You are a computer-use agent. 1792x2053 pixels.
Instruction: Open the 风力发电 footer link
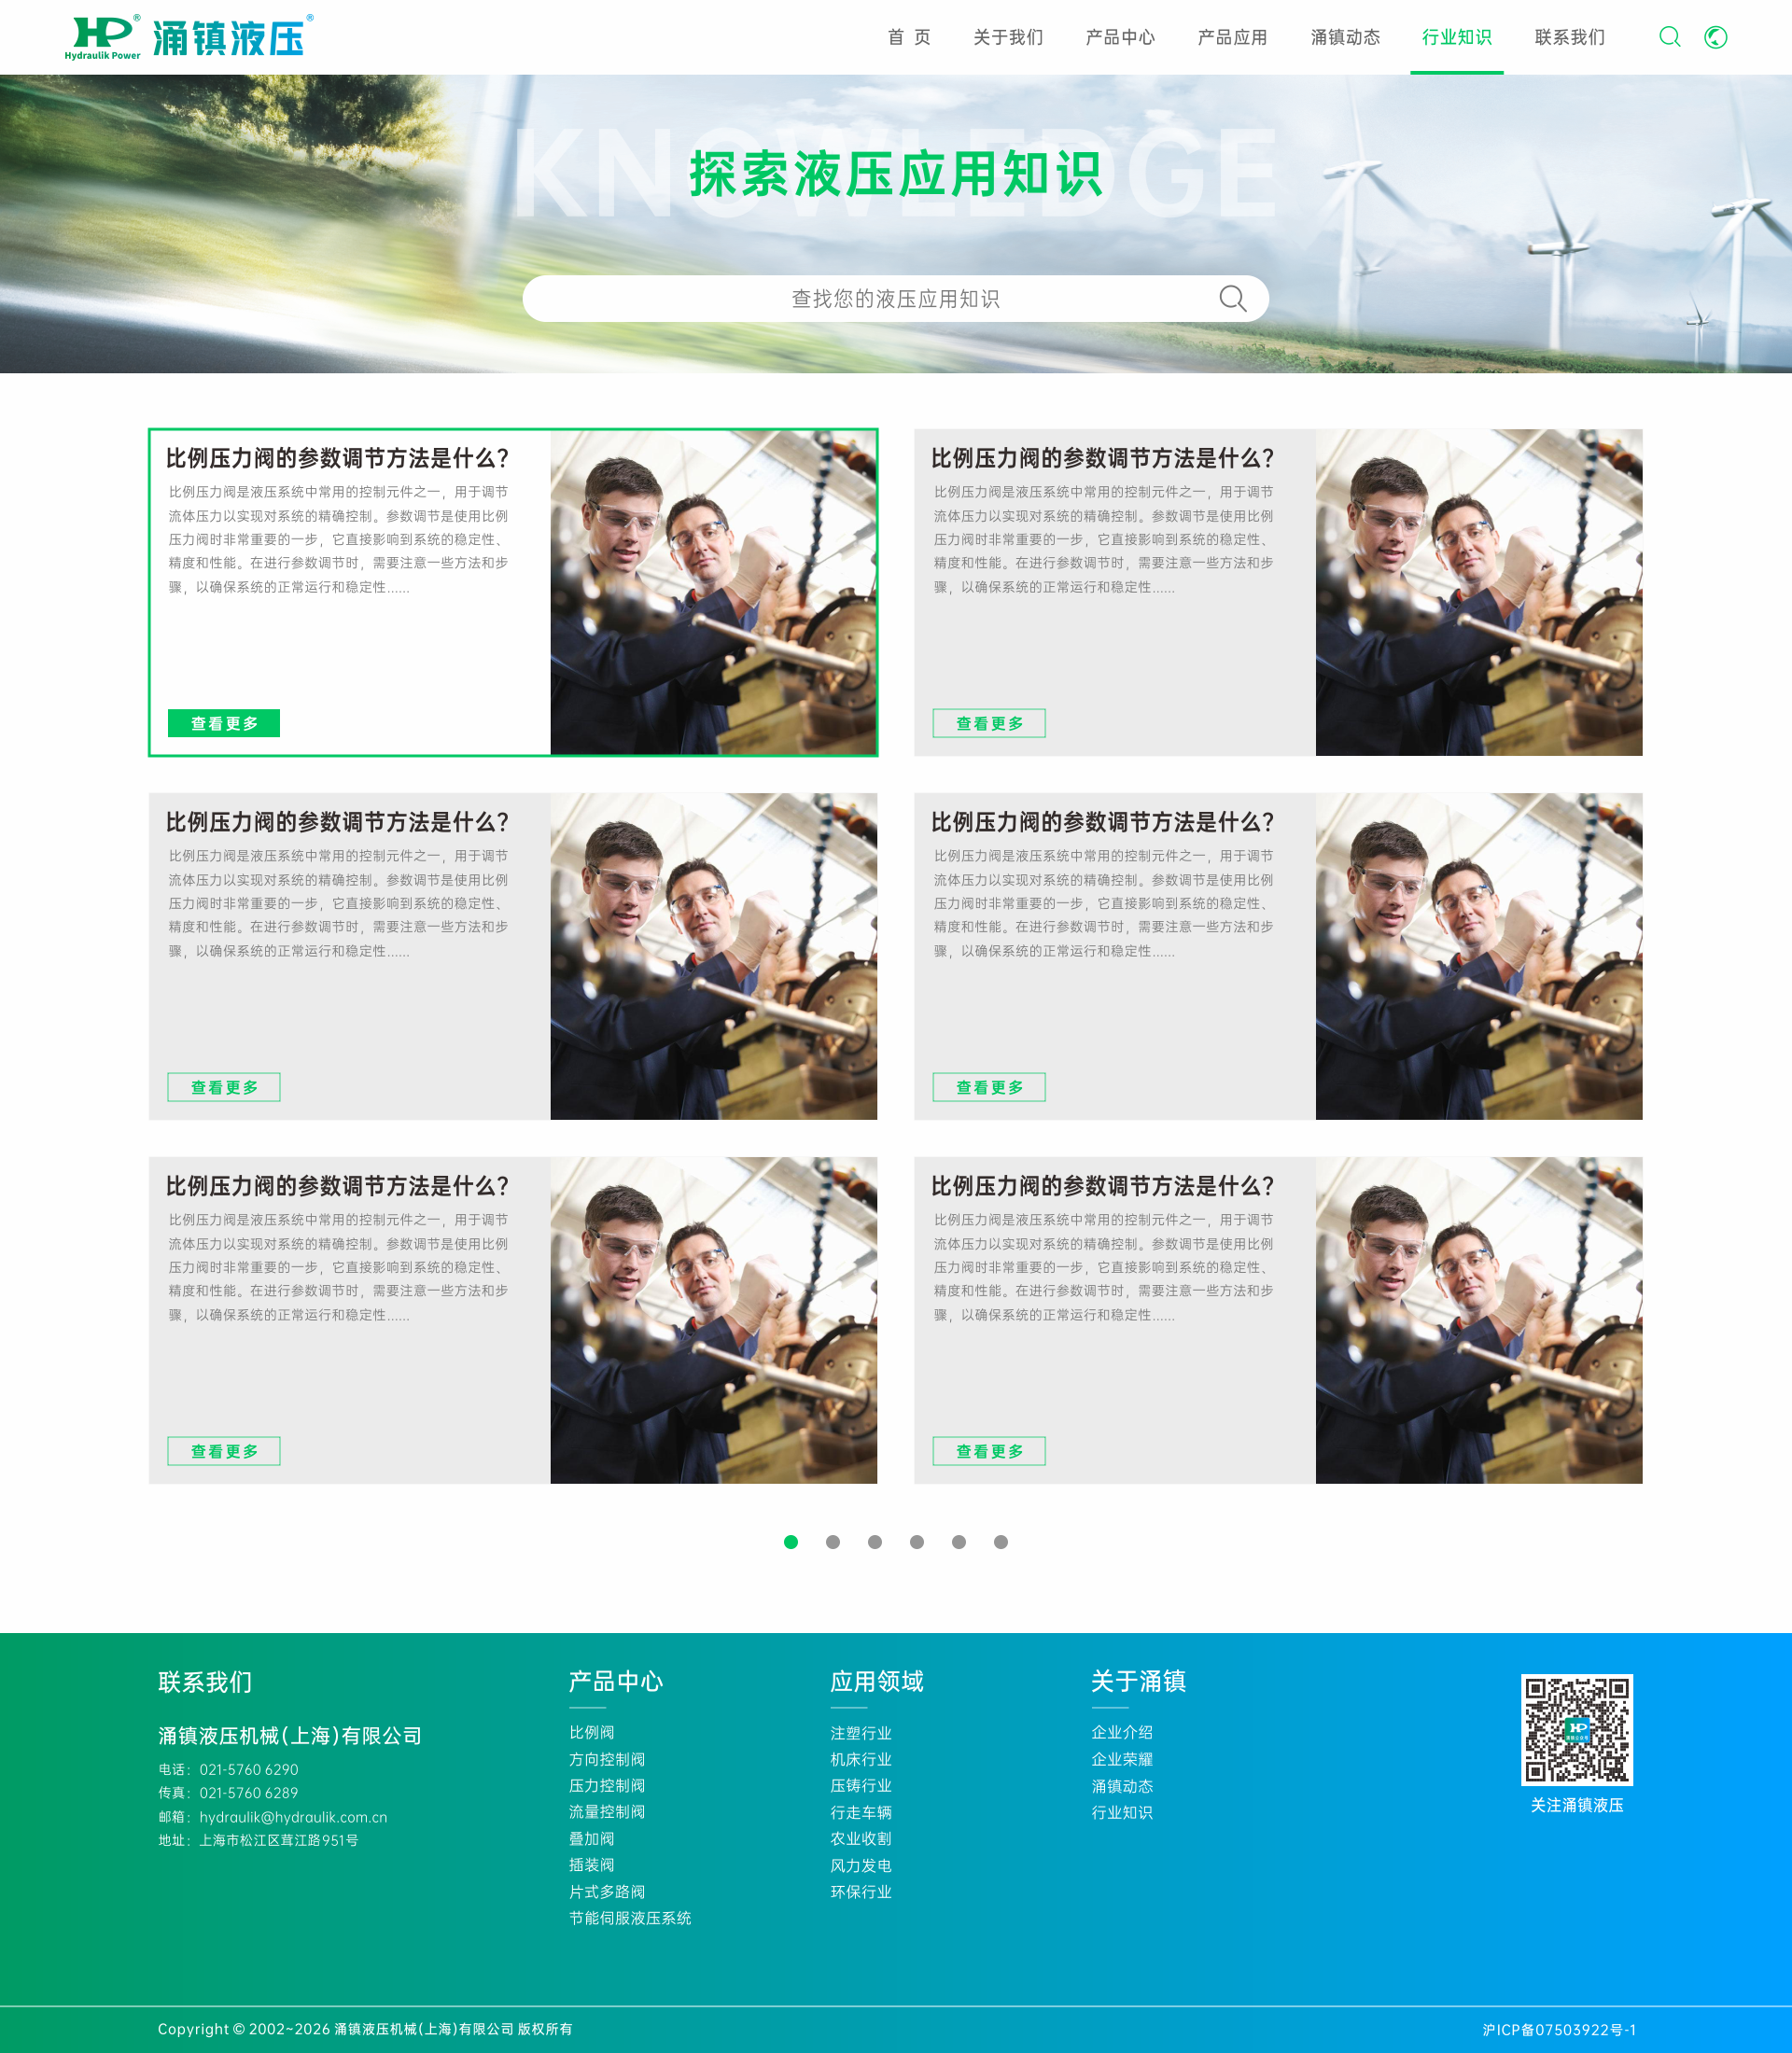(860, 1865)
